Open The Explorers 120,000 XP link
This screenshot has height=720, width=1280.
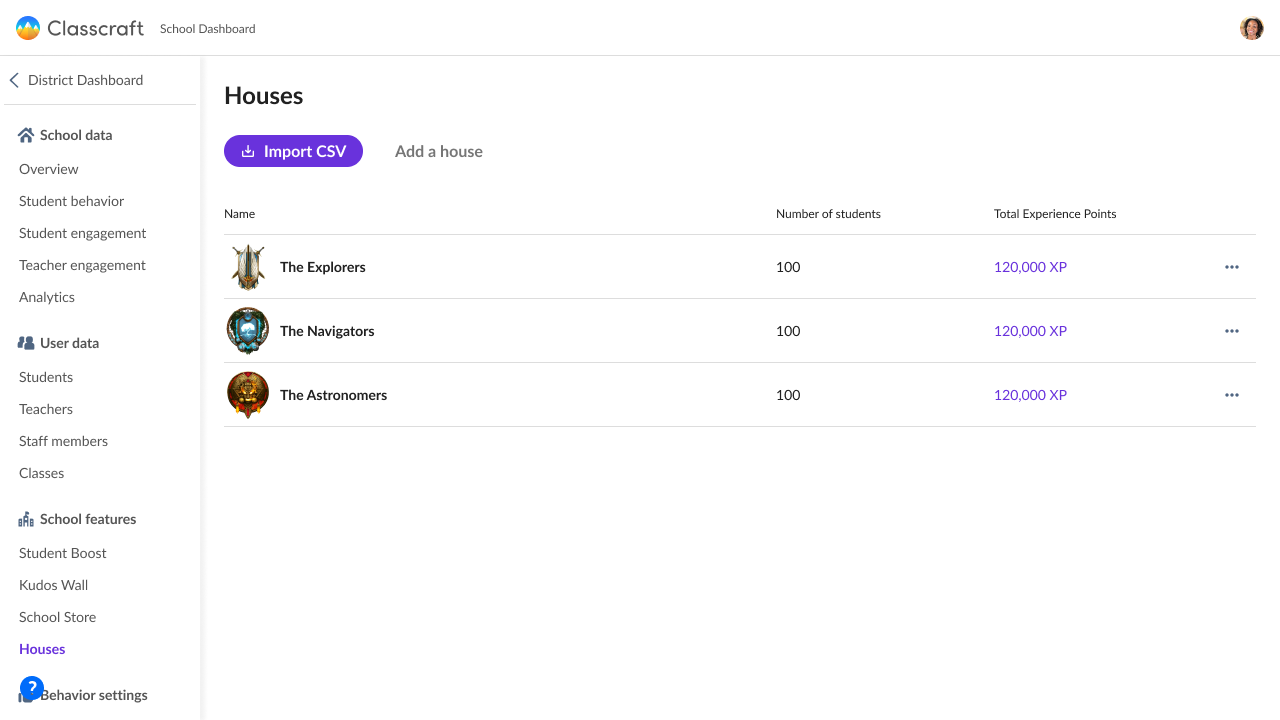1030,267
